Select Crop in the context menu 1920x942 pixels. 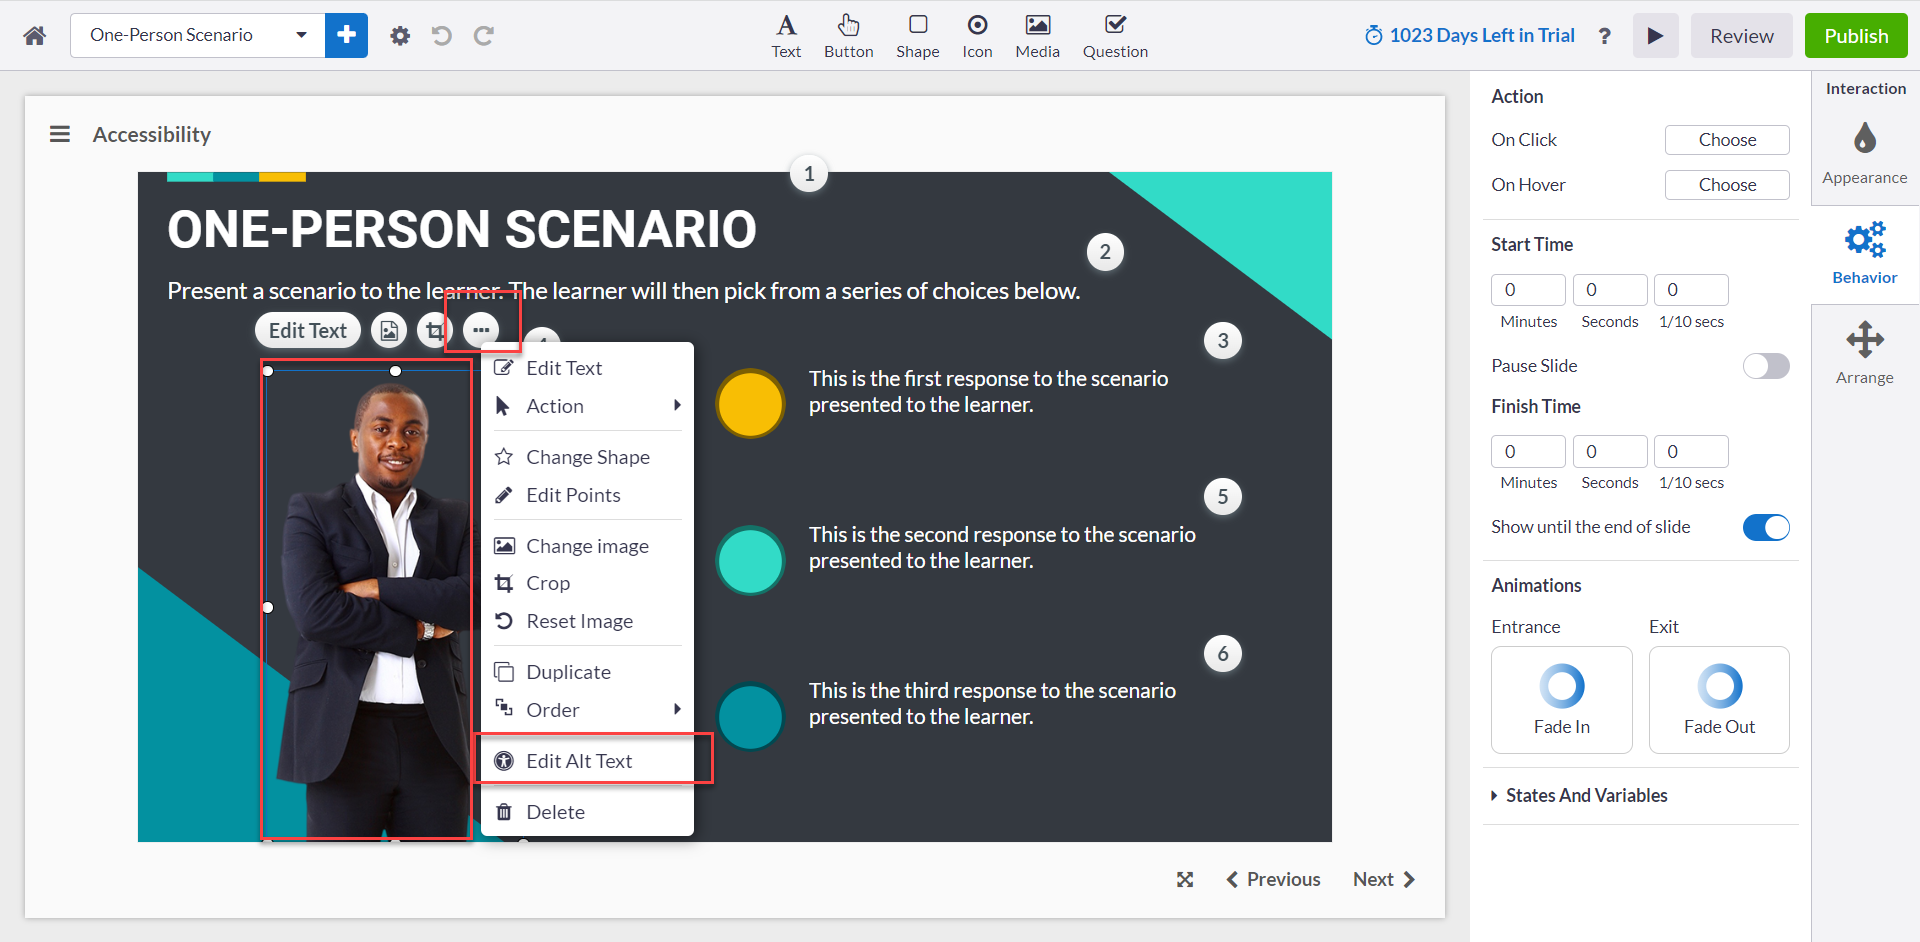587,583
